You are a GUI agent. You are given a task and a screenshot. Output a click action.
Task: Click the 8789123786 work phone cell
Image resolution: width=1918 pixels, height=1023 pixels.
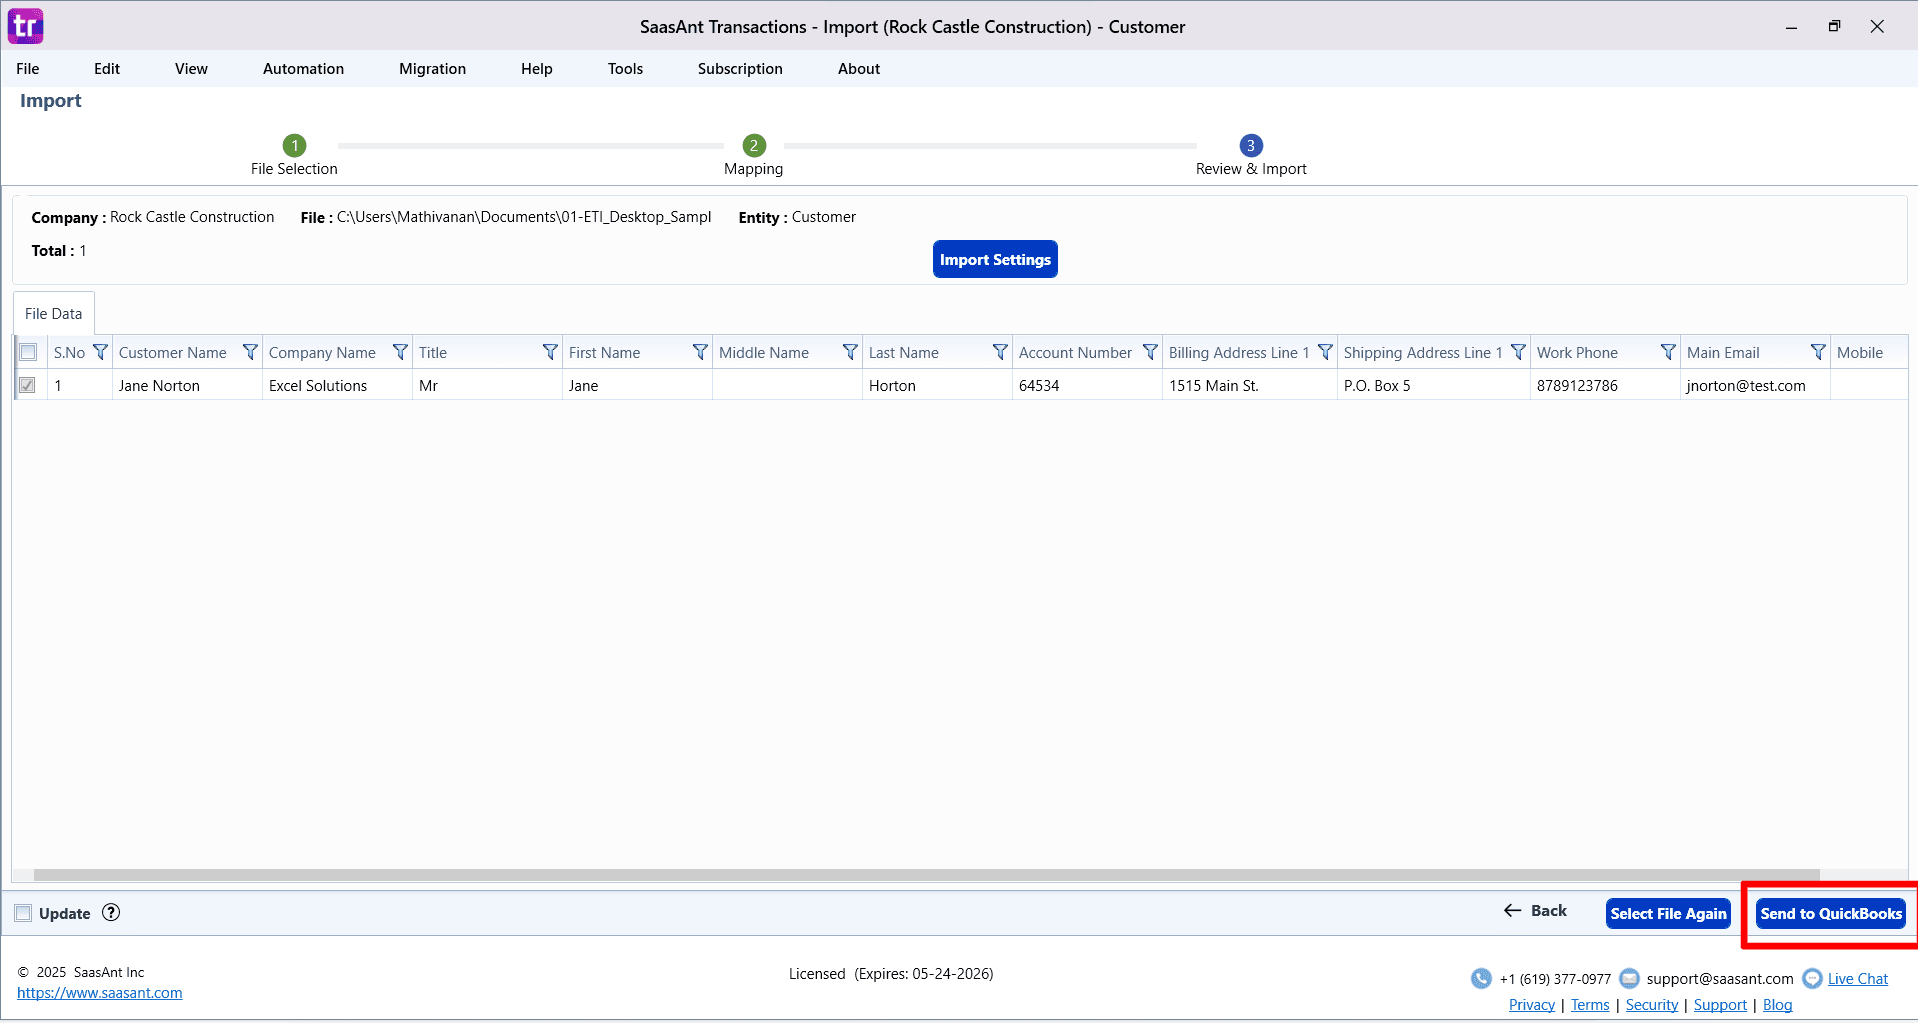coord(1605,385)
